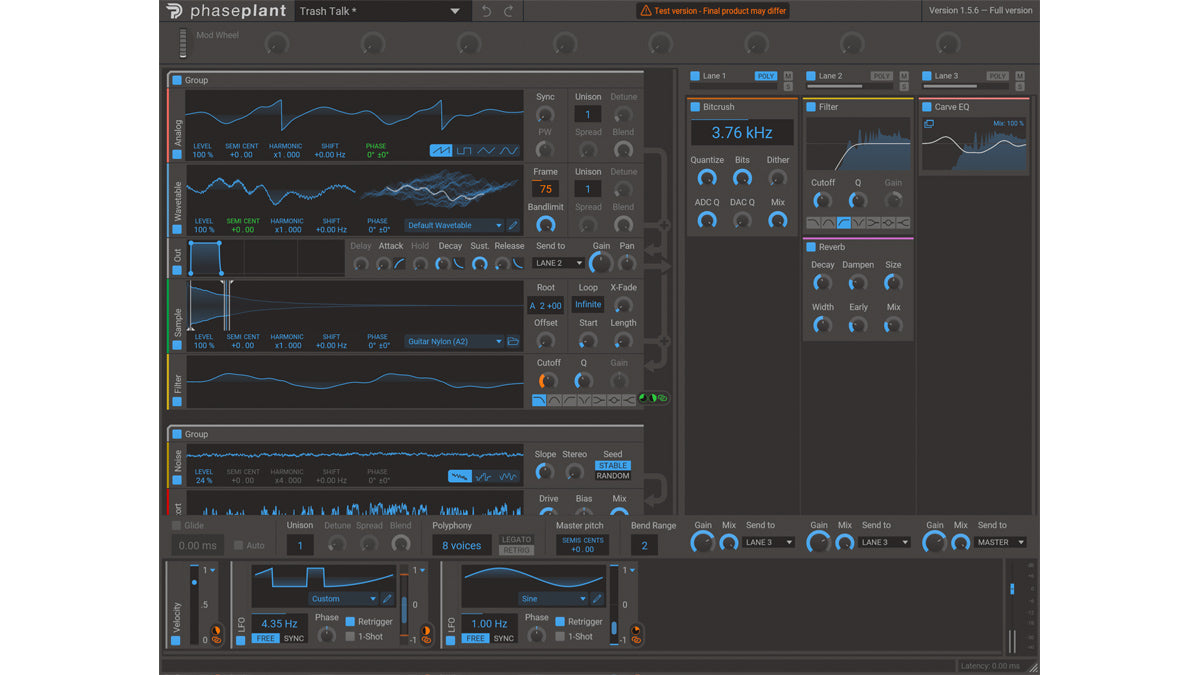Click the Bitcrush 3.76 kHz frequency field
The width and height of the screenshot is (1200, 675).
[x=742, y=133]
